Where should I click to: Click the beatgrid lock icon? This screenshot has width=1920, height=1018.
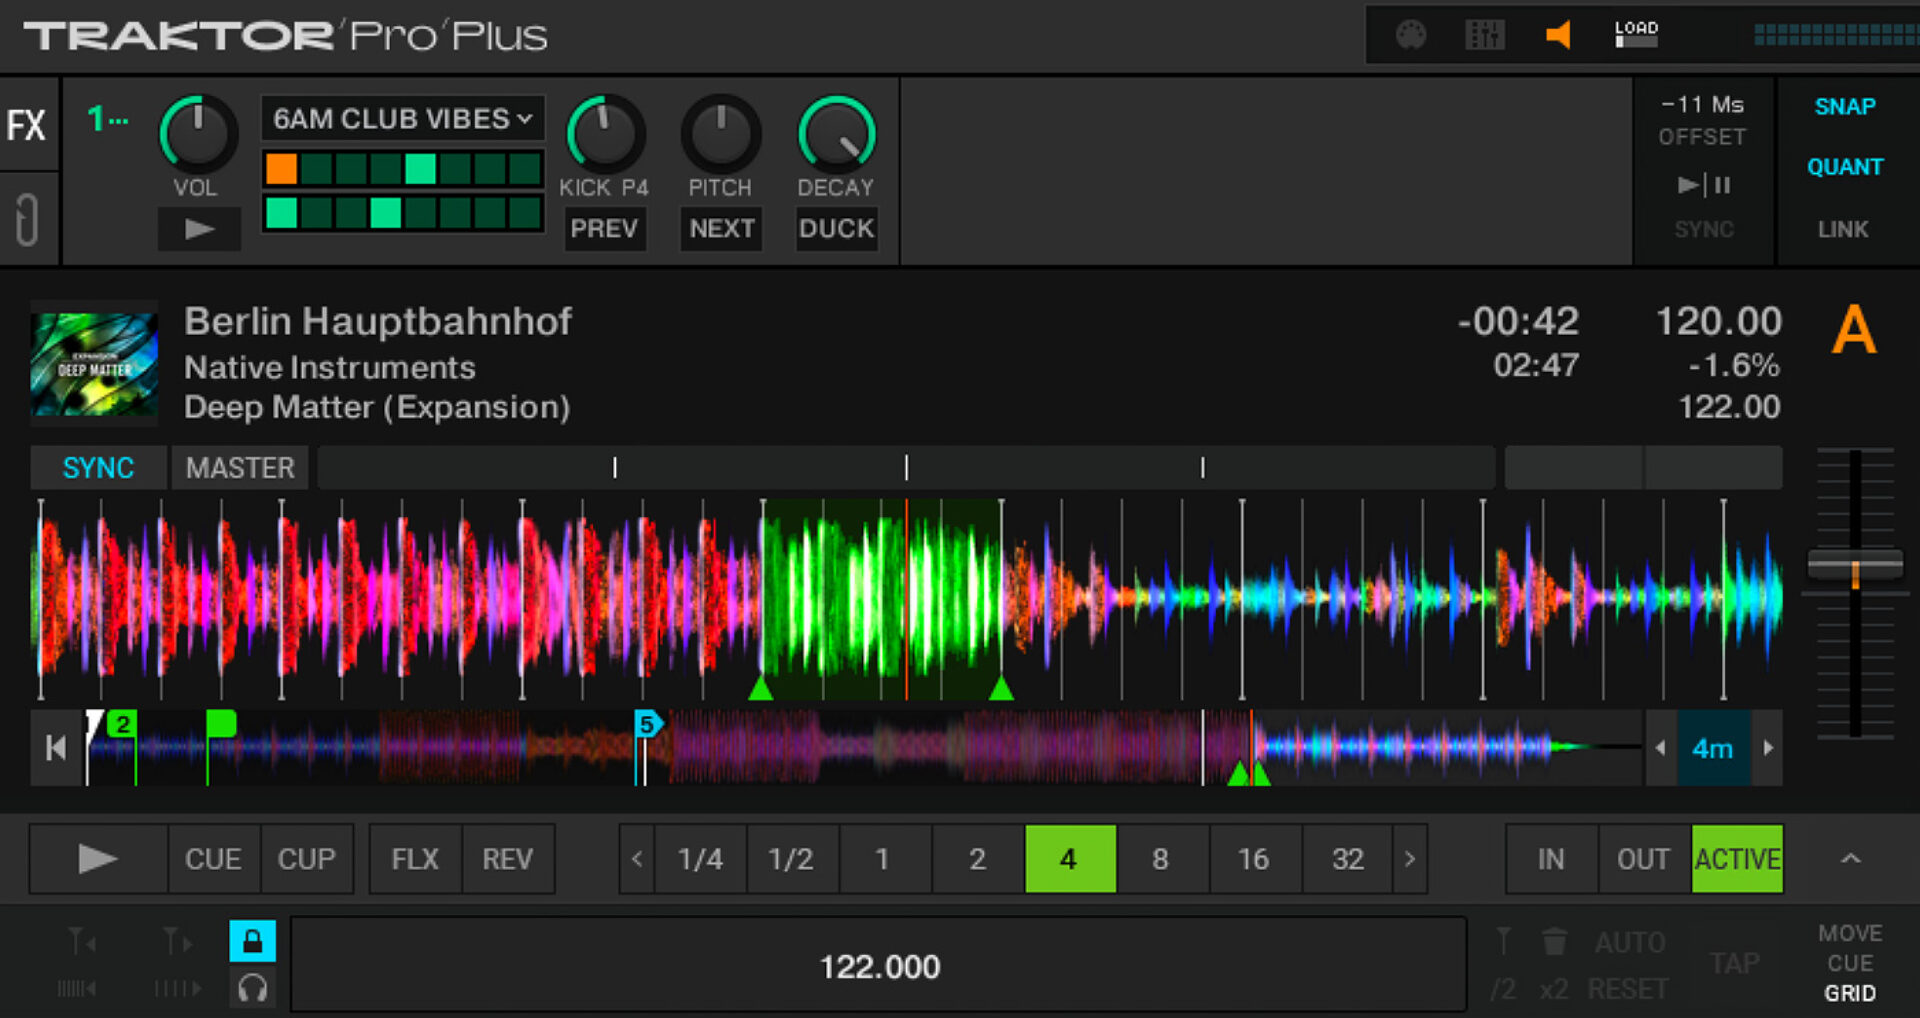point(253,940)
